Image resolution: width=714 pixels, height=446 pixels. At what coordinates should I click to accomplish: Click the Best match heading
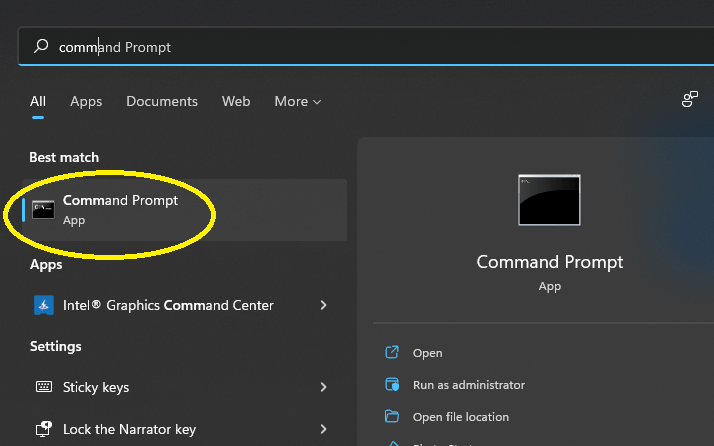coord(64,157)
